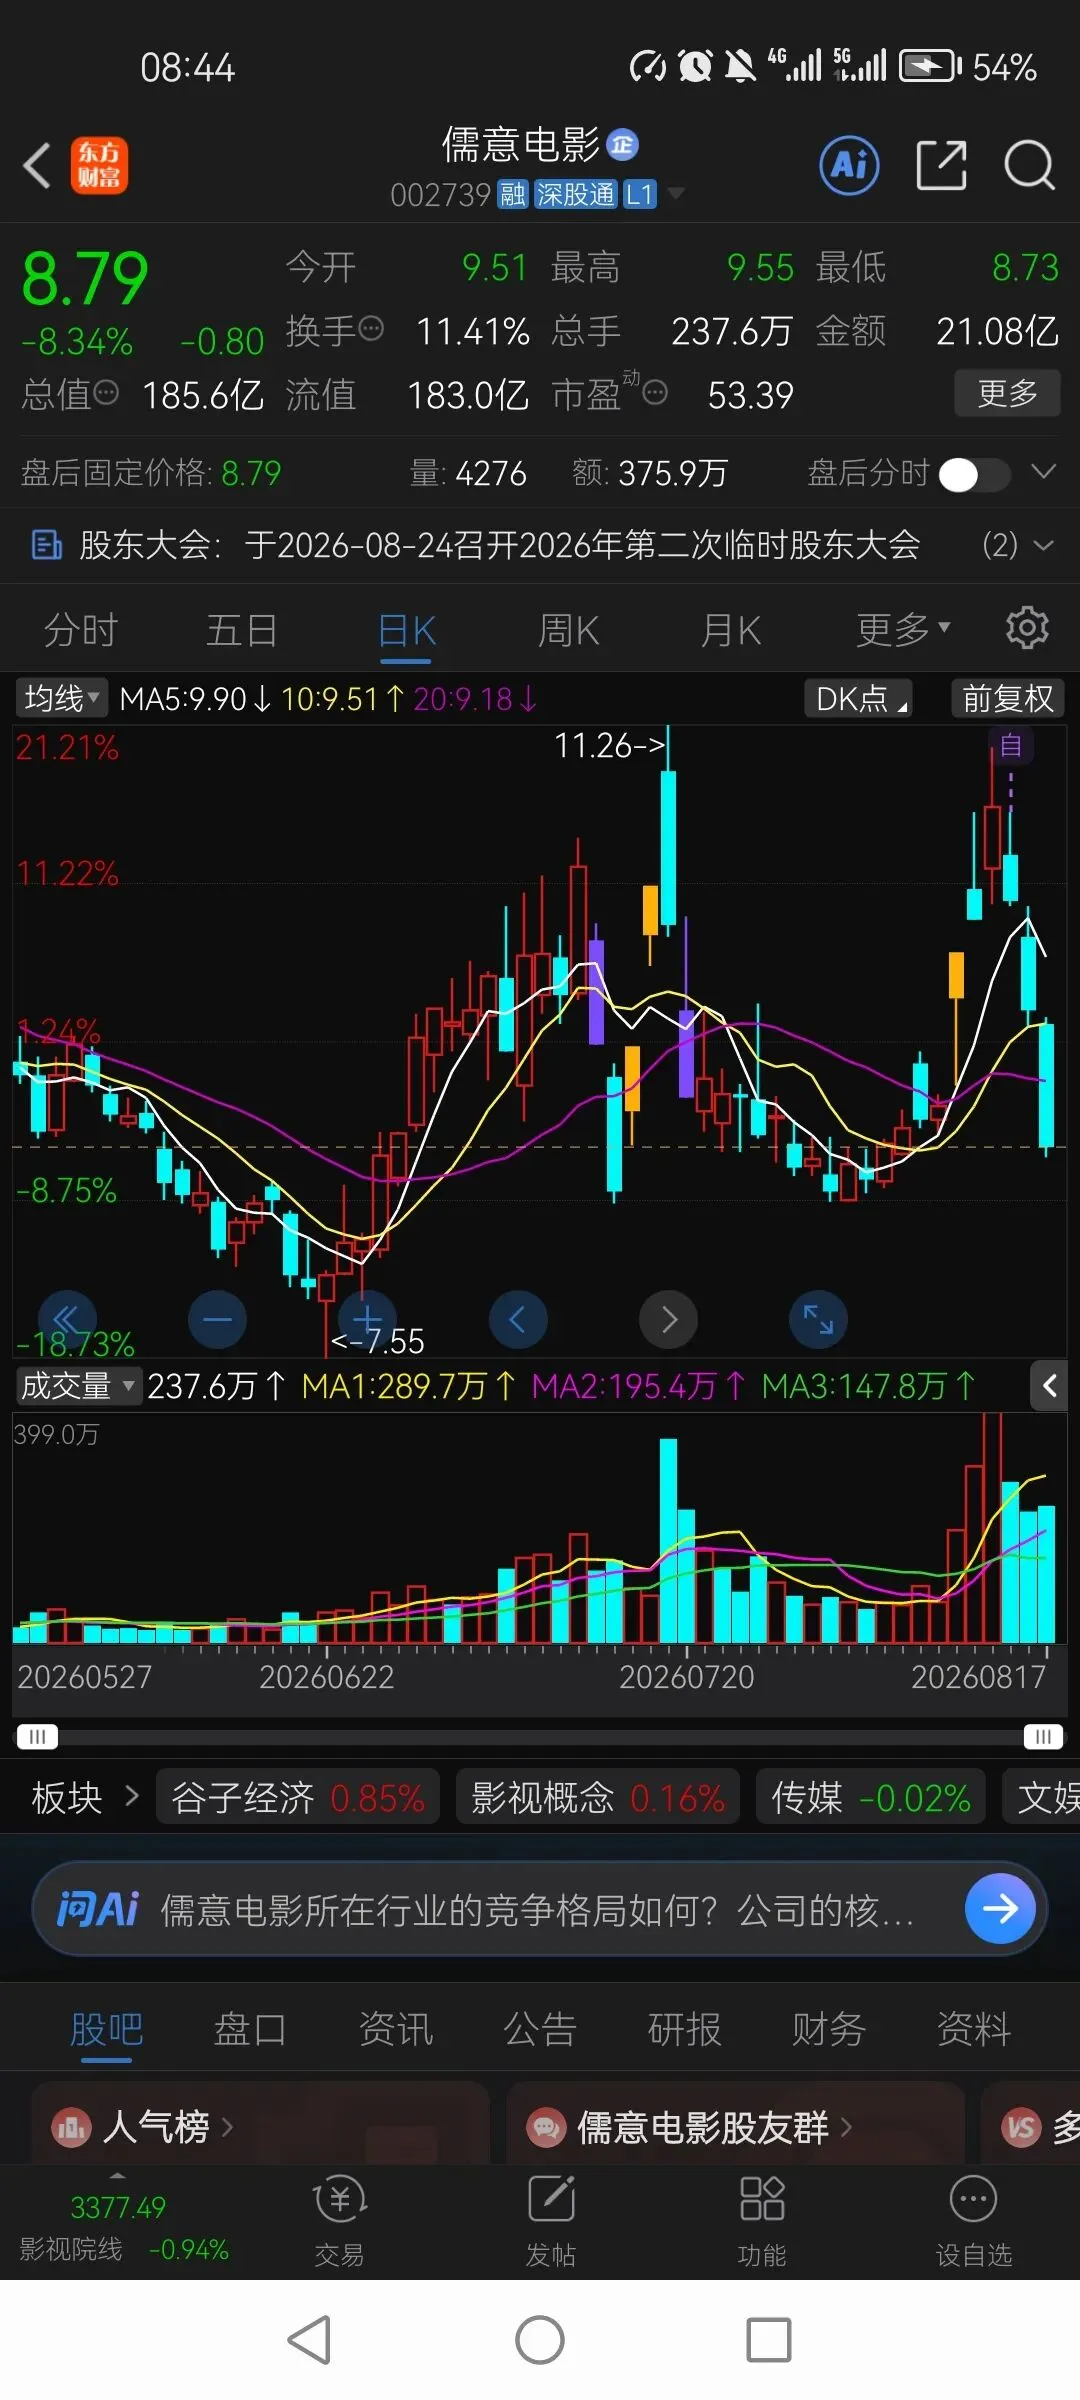Screen dimensions: 1080x2400
Task: Open 儒意电影股友群 chat card
Action: pyautogui.click(x=735, y=2126)
